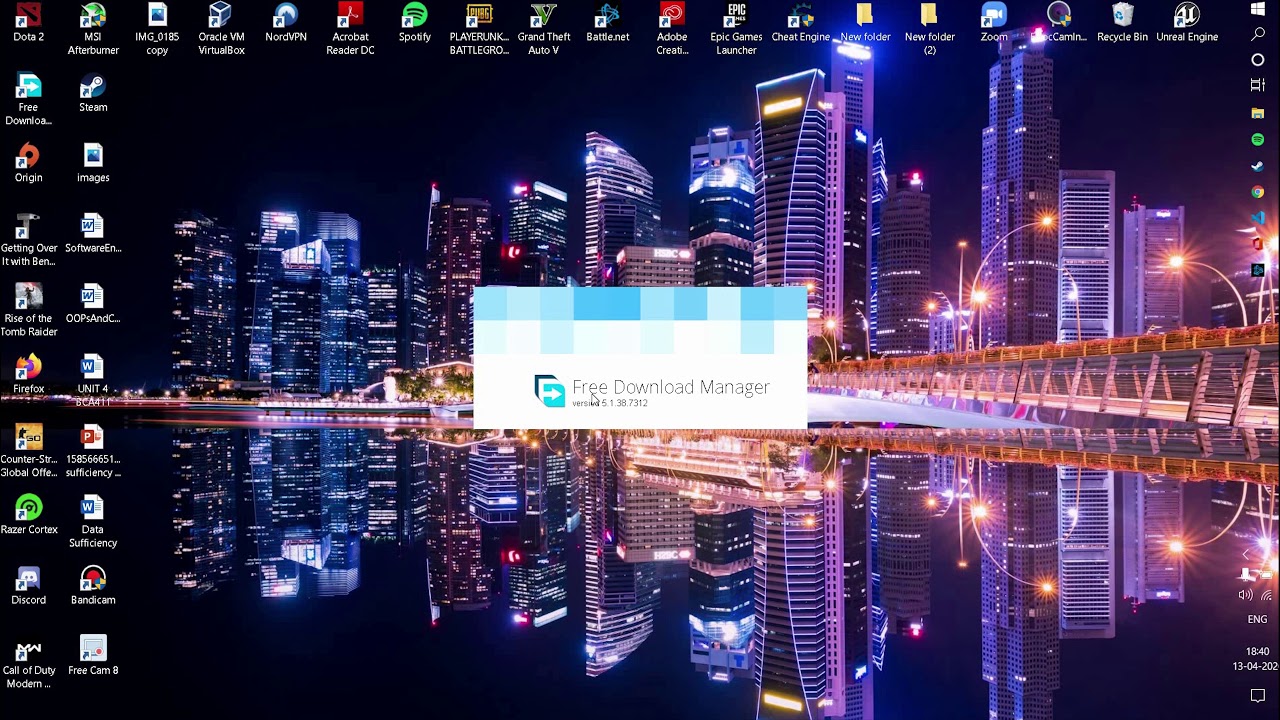Select the Data Sufficiency Word document
1280x720 pixels.
pos(93,522)
